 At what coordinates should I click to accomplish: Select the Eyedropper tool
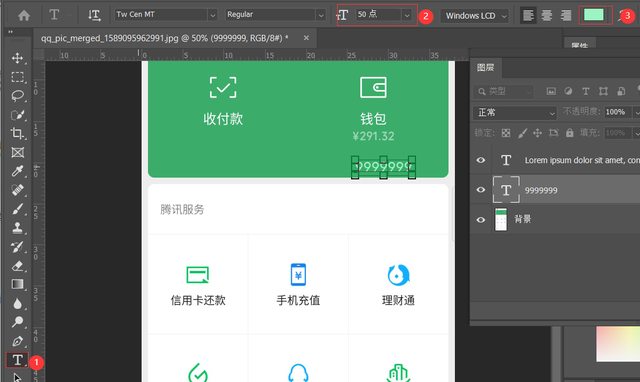(17, 171)
